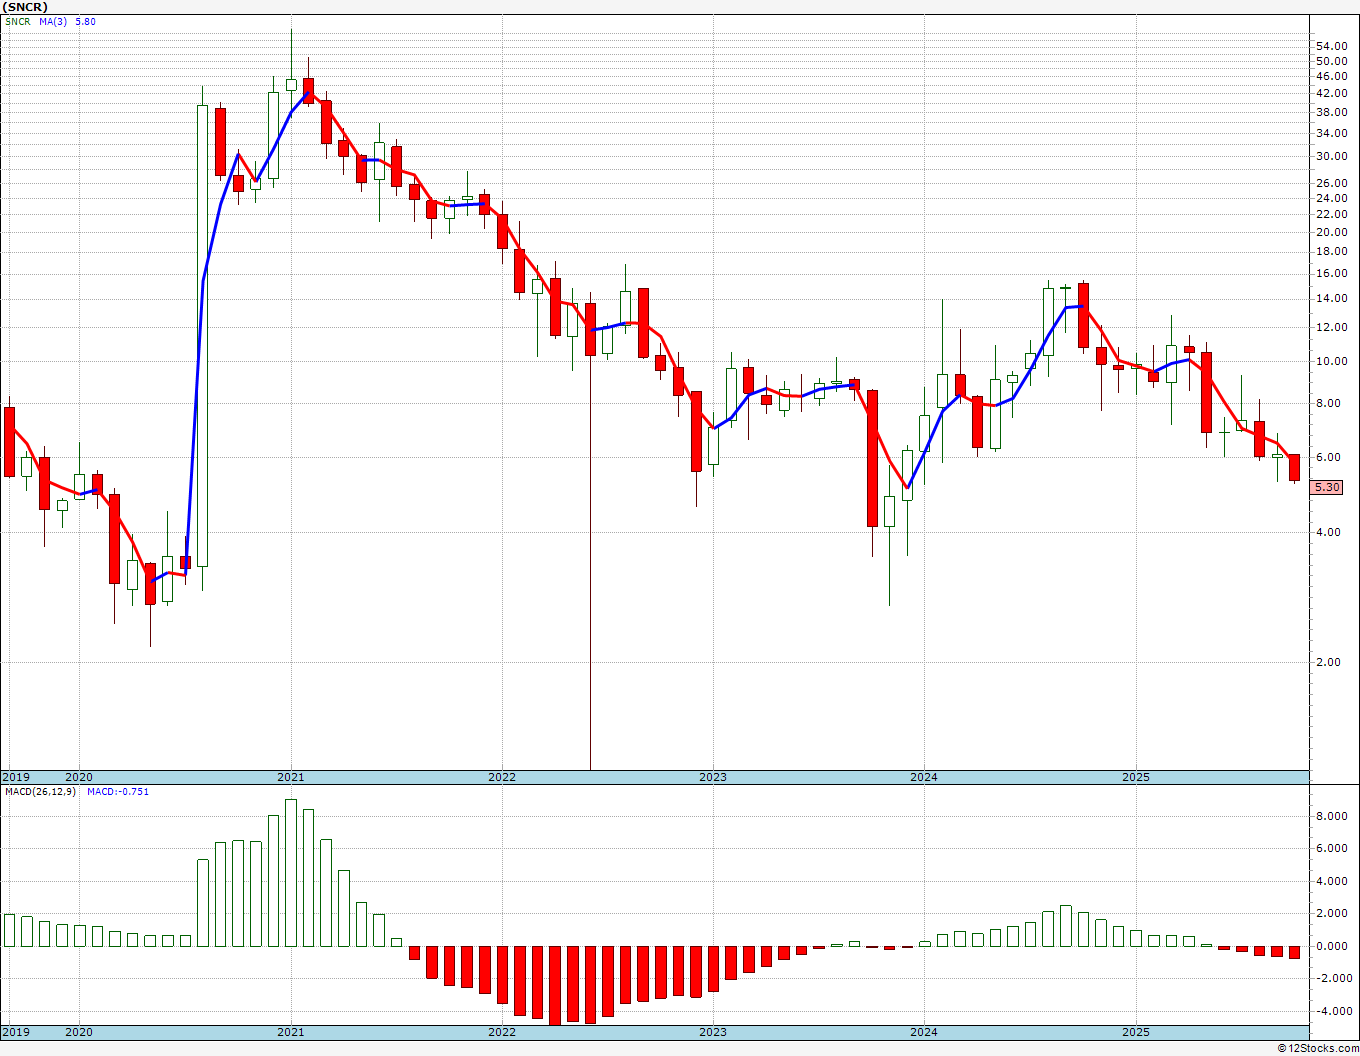Click 2021 on the price chart time axis
The image size is (1360, 1056).
point(291,777)
